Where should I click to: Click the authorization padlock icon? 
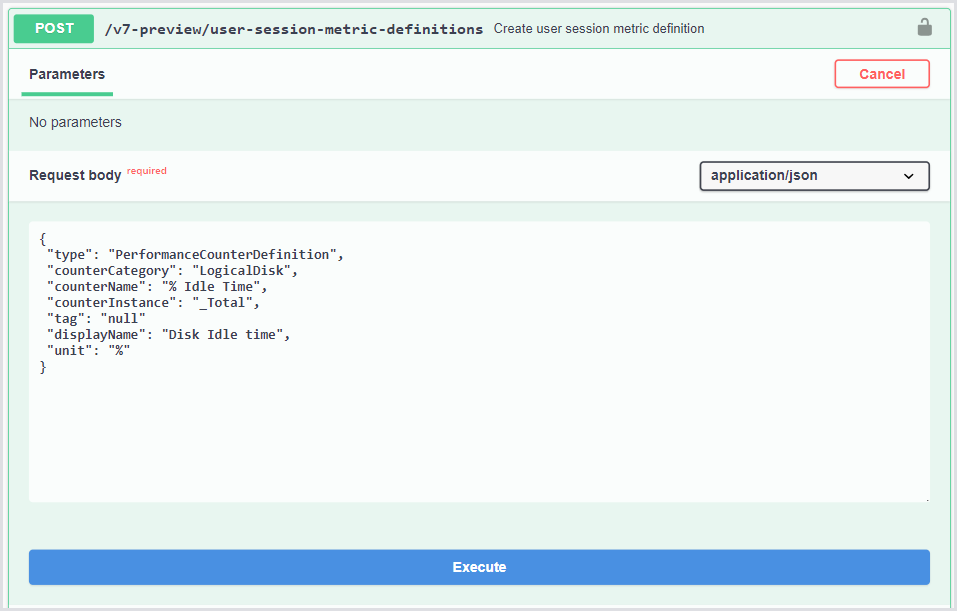tap(925, 28)
